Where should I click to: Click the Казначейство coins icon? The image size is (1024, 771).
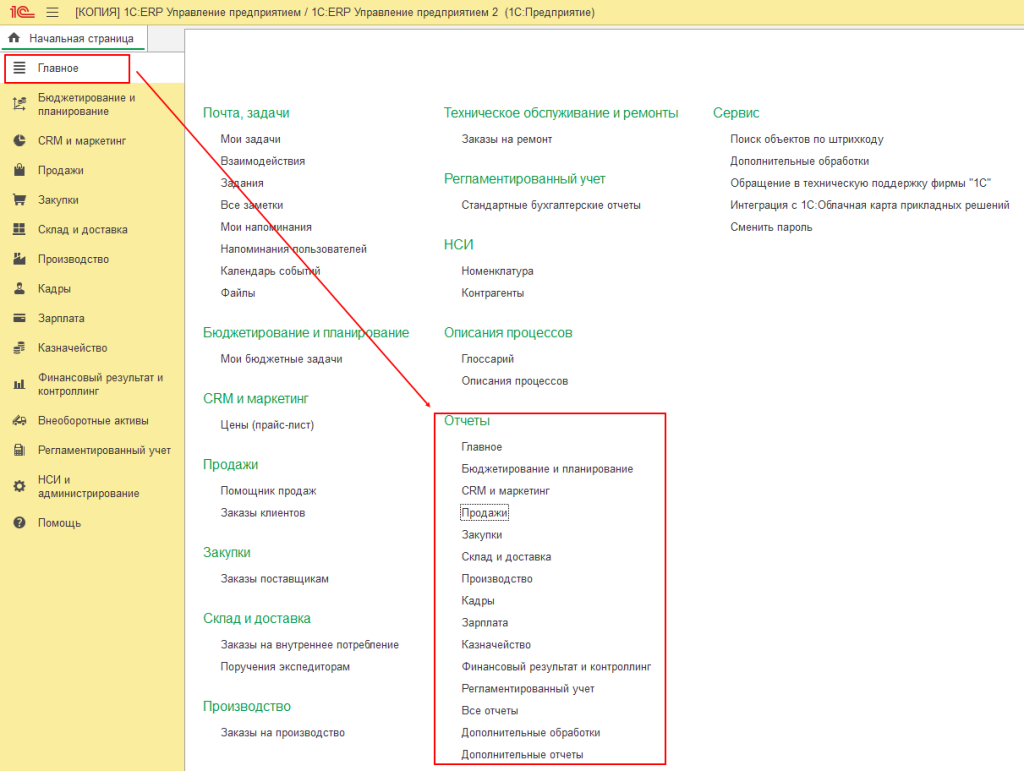click(19, 348)
